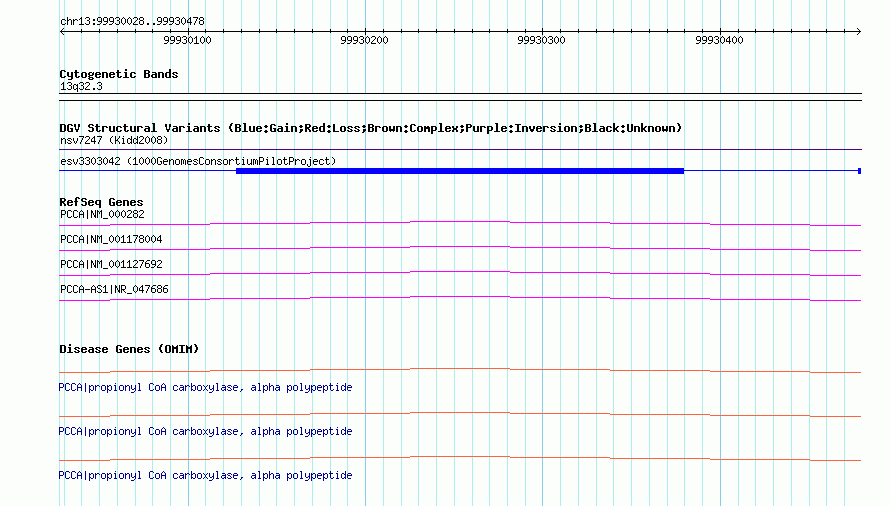Image resolution: width=890 pixels, height=506 pixels.
Task: Click the PCCA|NM_001127692 transcript label
Action: (111, 265)
